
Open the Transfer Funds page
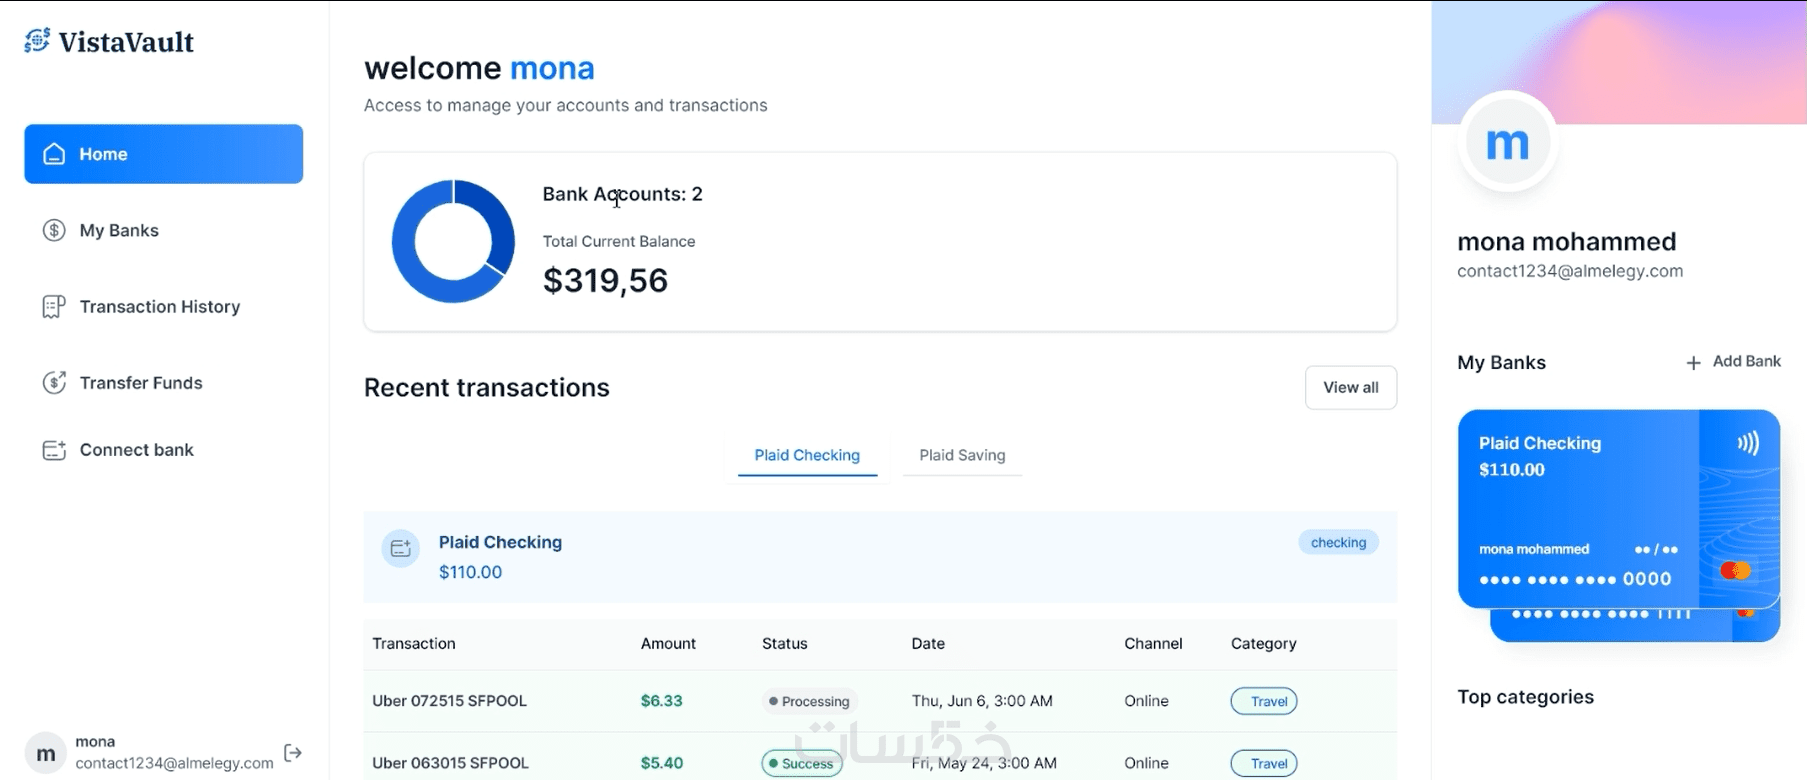(141, 383)
